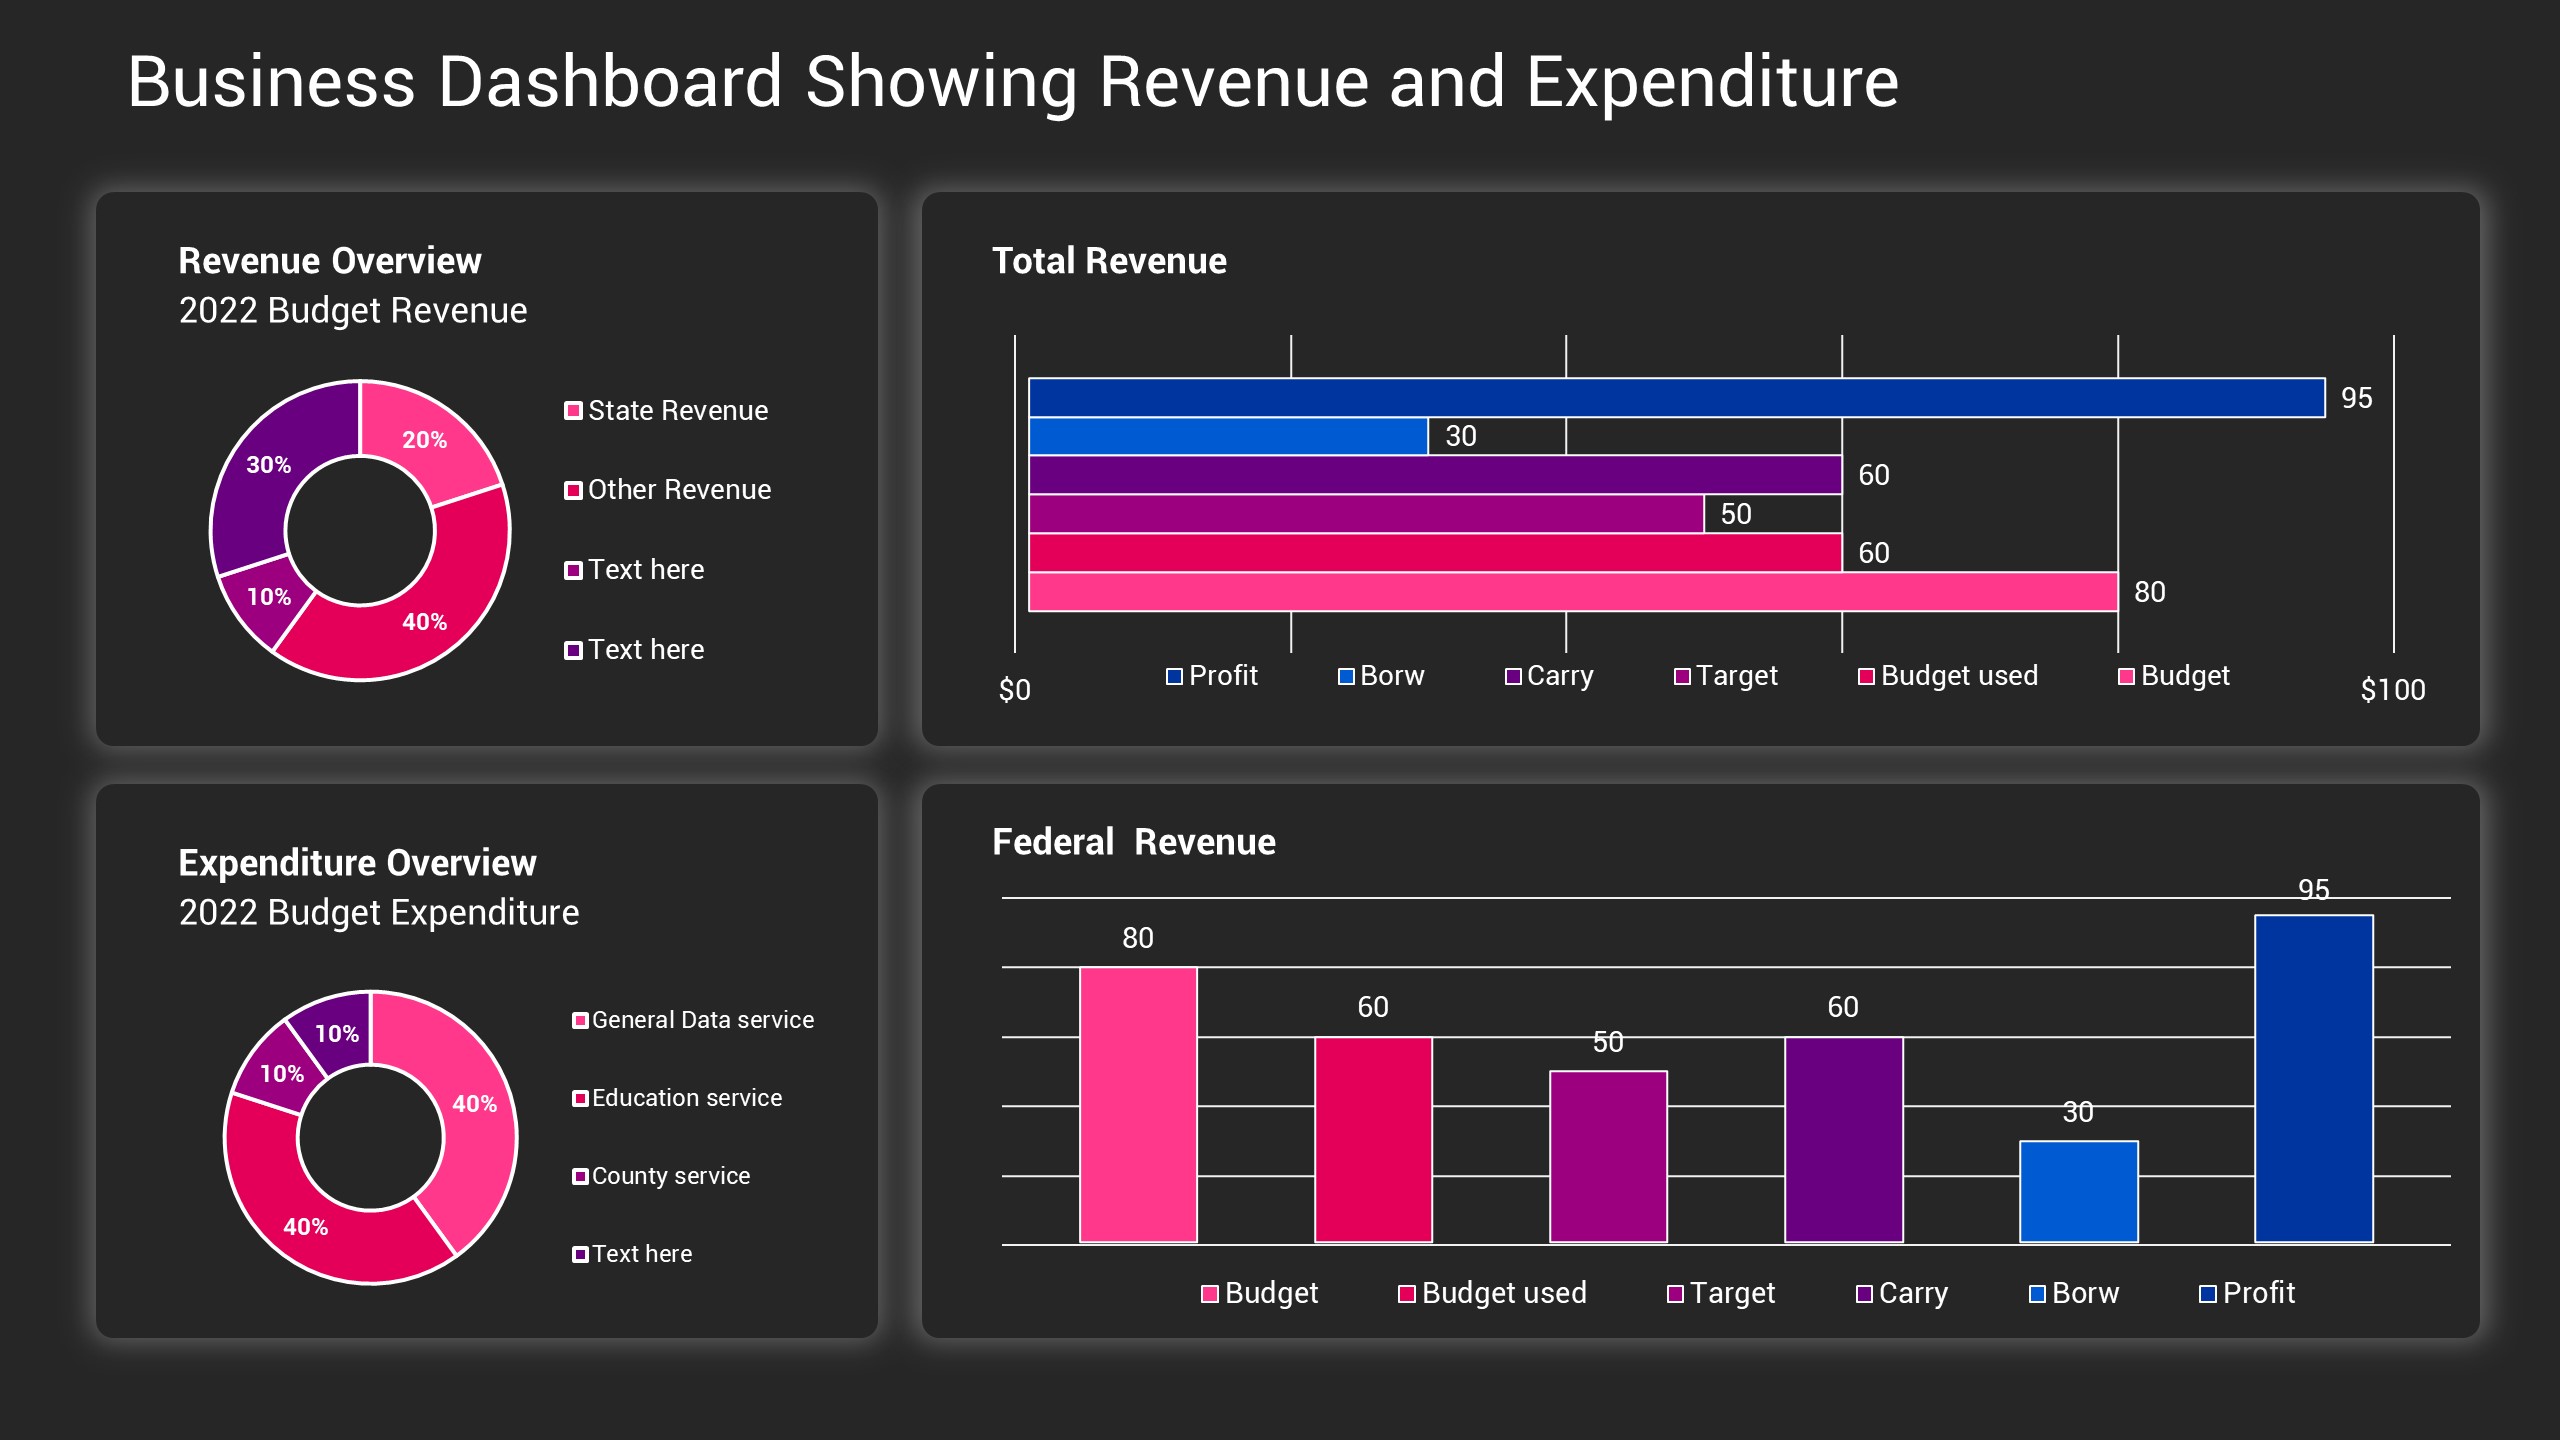Click the 30% purple segment of the revenue donut
This screenshot has height=1440, width=2560.
coord(268,466)
